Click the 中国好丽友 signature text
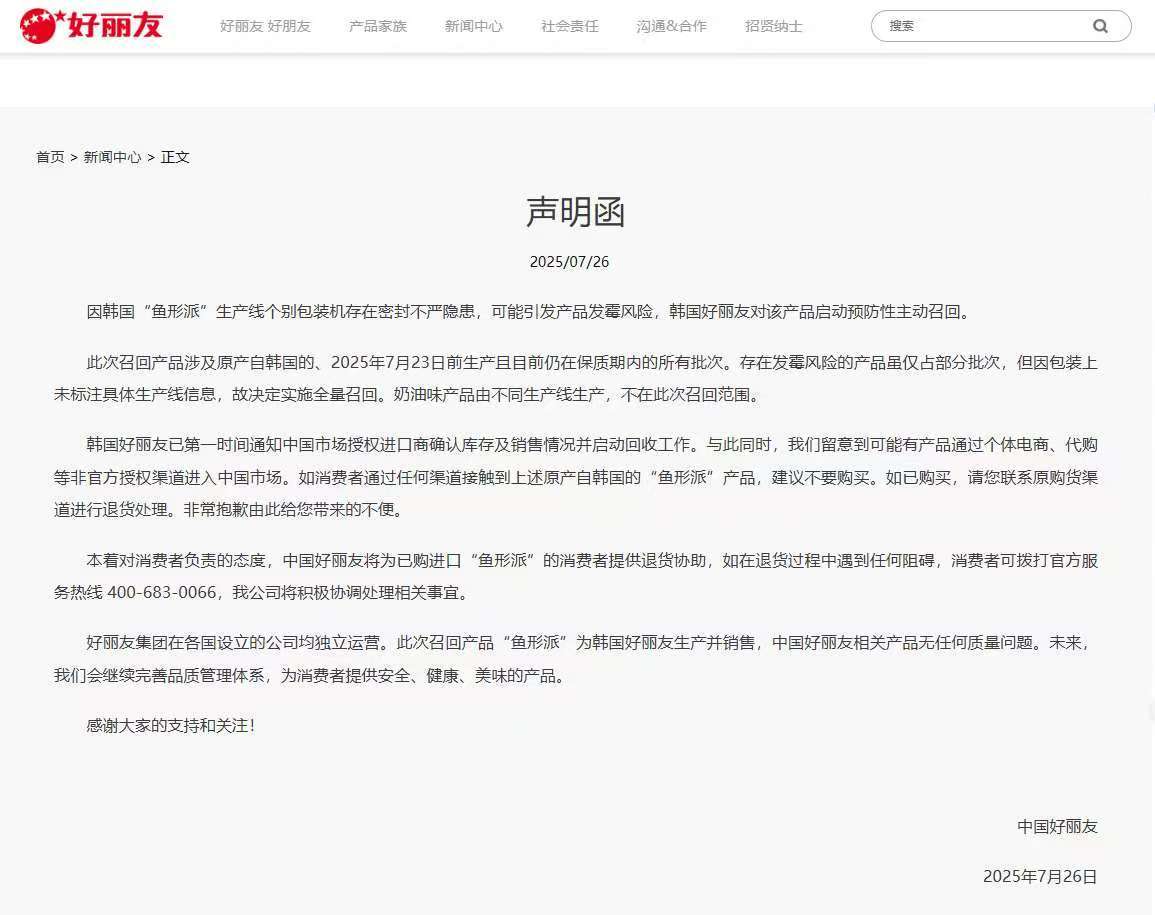The height and width of the screenshot is (915, 1155). pos(1057,827)
